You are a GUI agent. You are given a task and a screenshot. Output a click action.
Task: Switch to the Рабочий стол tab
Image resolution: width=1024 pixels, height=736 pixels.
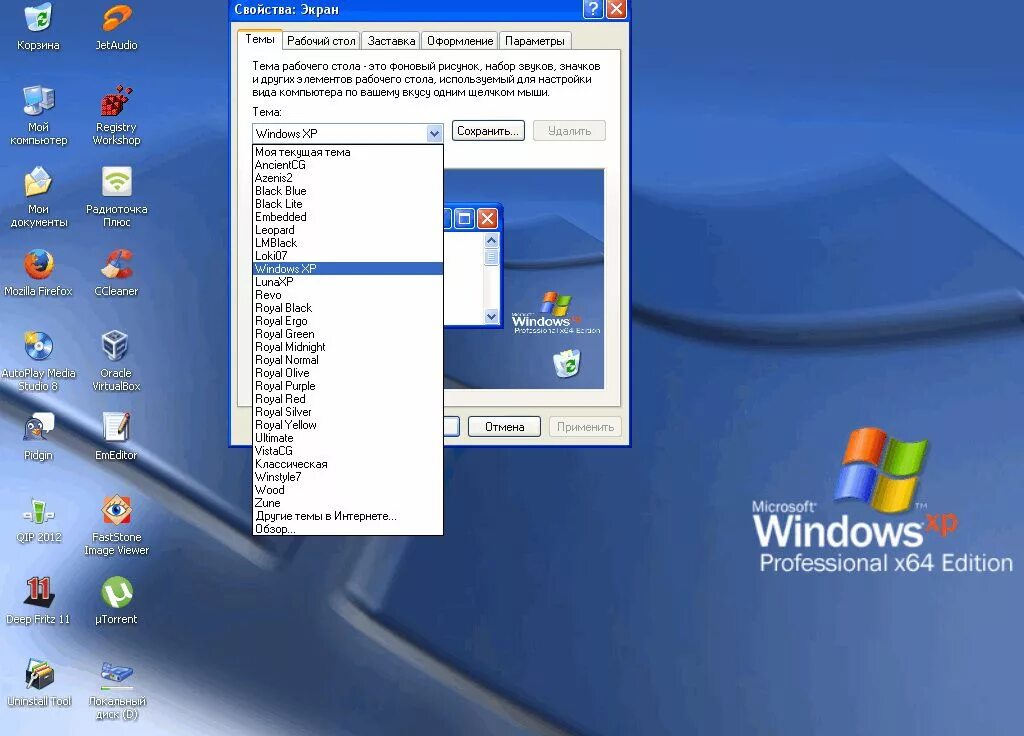pos(321,41)
